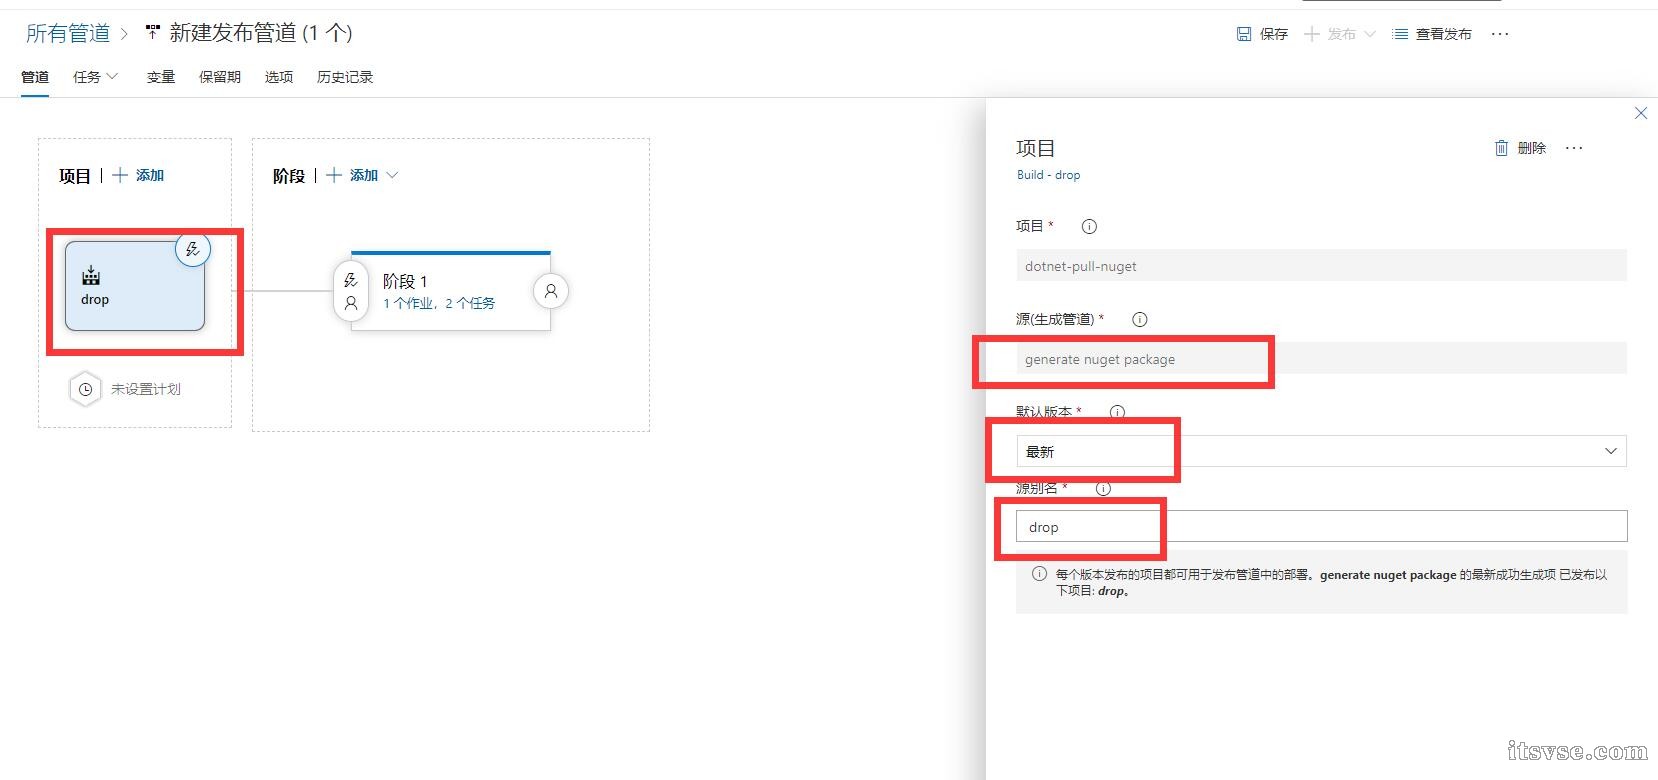Switch to the 历史记录 tab
Image resolution: width=1658 pixels, height=780 pixels.
(345, 77)
